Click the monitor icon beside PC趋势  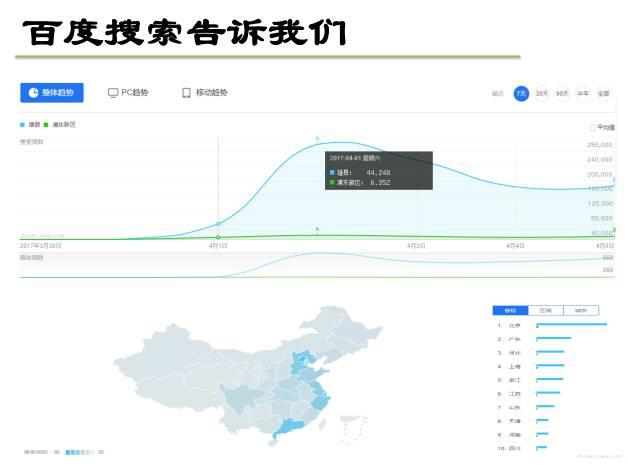click(x=113, y=93)
